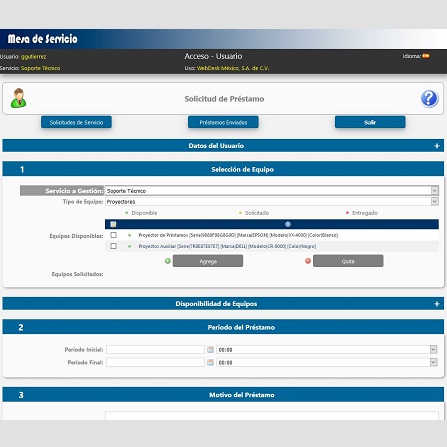Click the user avatar icon

point(18,98)
